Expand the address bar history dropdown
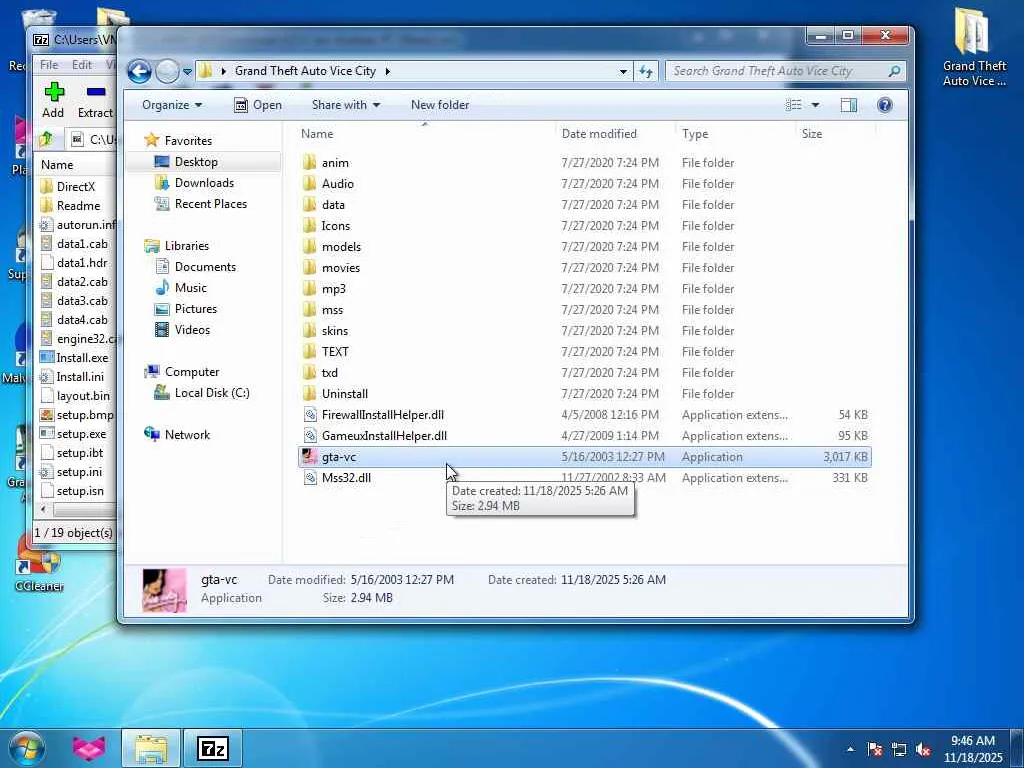 tap(623, 71)
